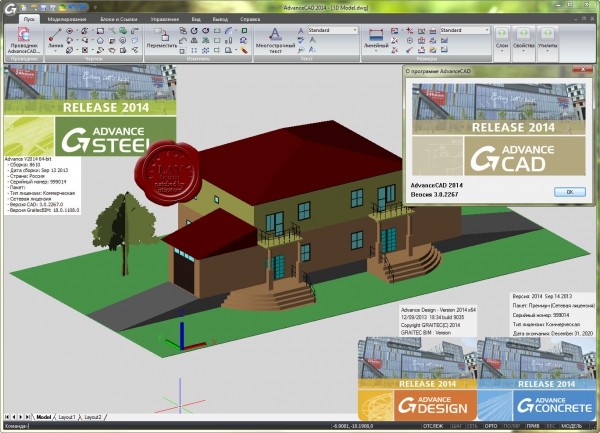Select the Circle tool in Чертеж group
The height and width of the screenshot is (433, 600).
tap(70, 31)
